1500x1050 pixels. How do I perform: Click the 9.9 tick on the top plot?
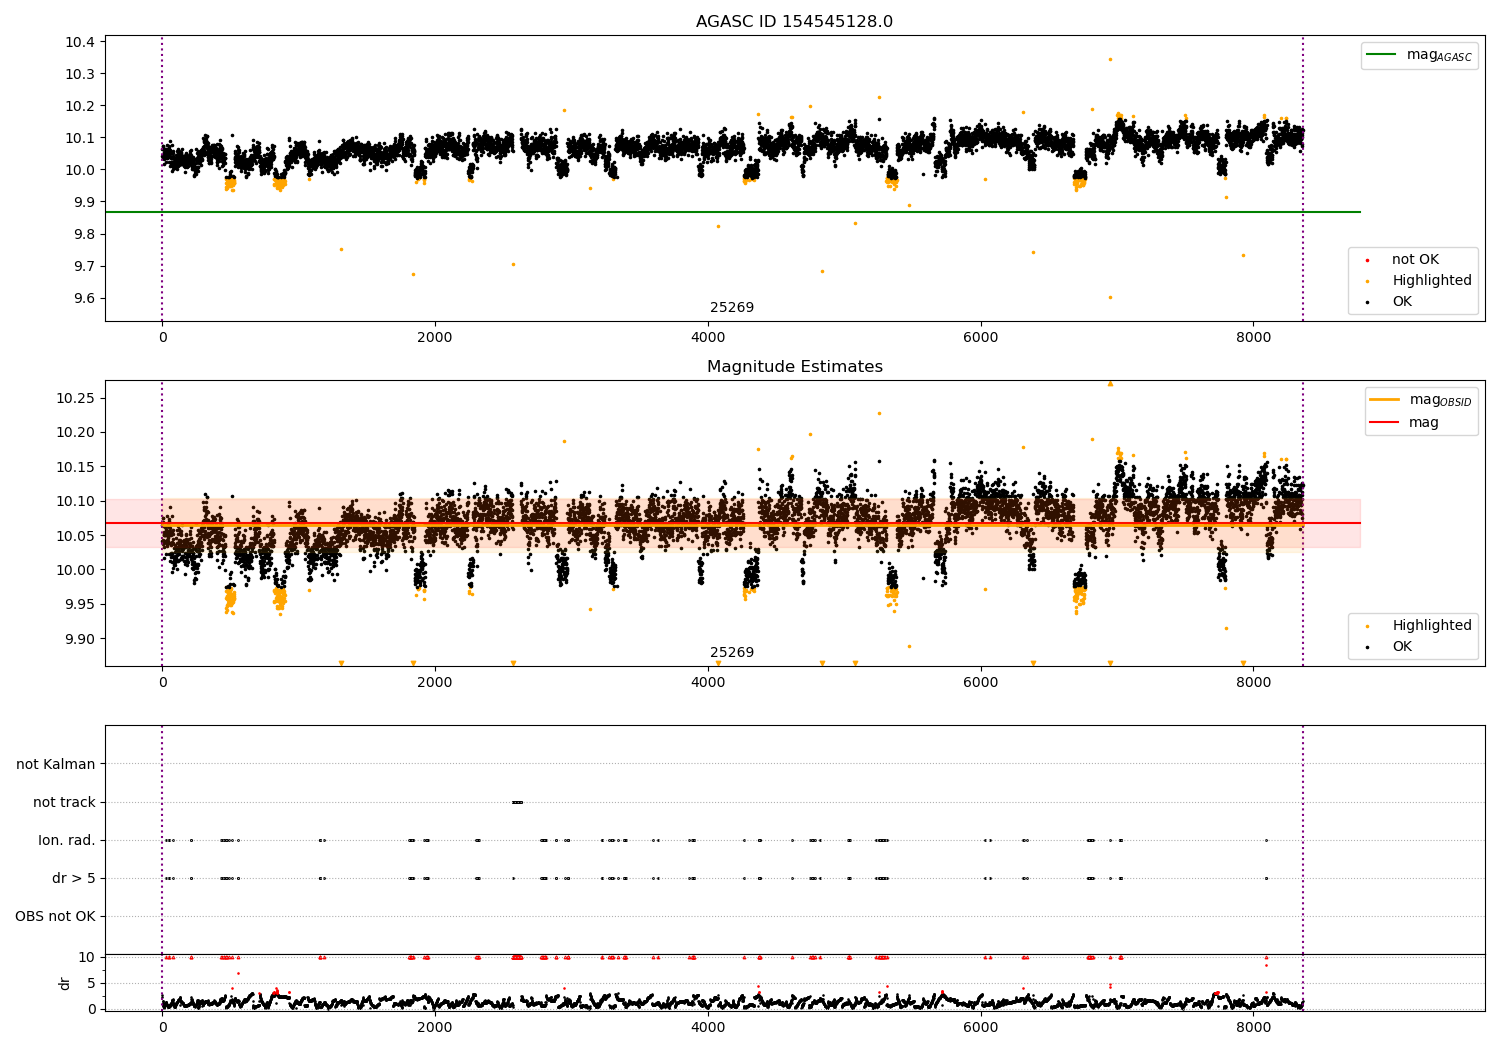(84, 202)
